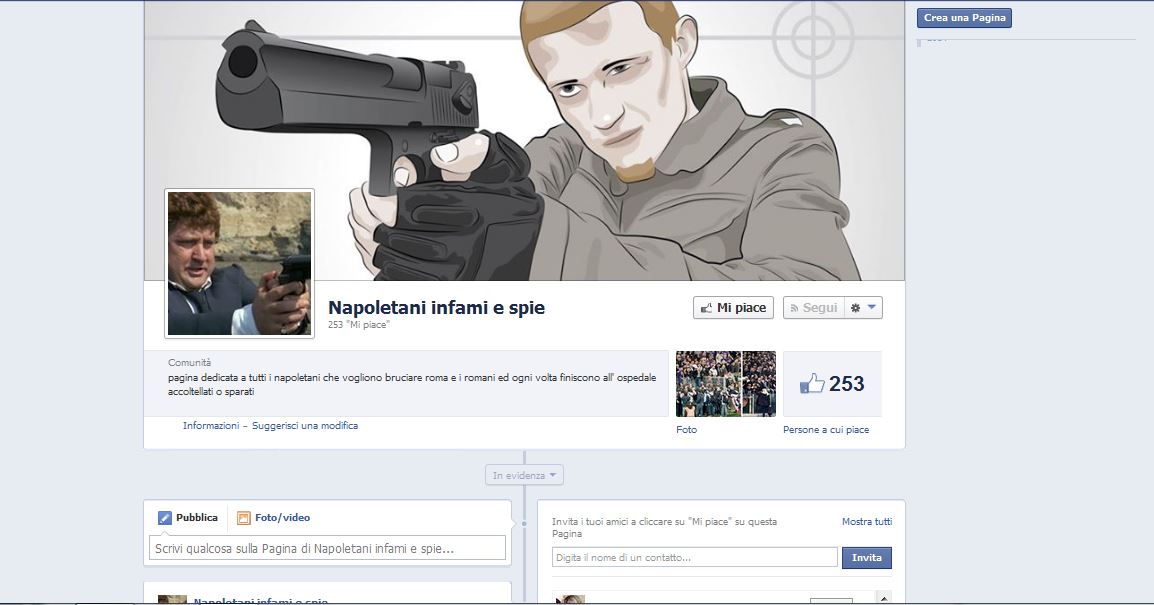Image resolution: width=1154 pixels, height=605 pixels.
Task: Select the Foto/video tab in composer
Action: [x=273, y=518]
